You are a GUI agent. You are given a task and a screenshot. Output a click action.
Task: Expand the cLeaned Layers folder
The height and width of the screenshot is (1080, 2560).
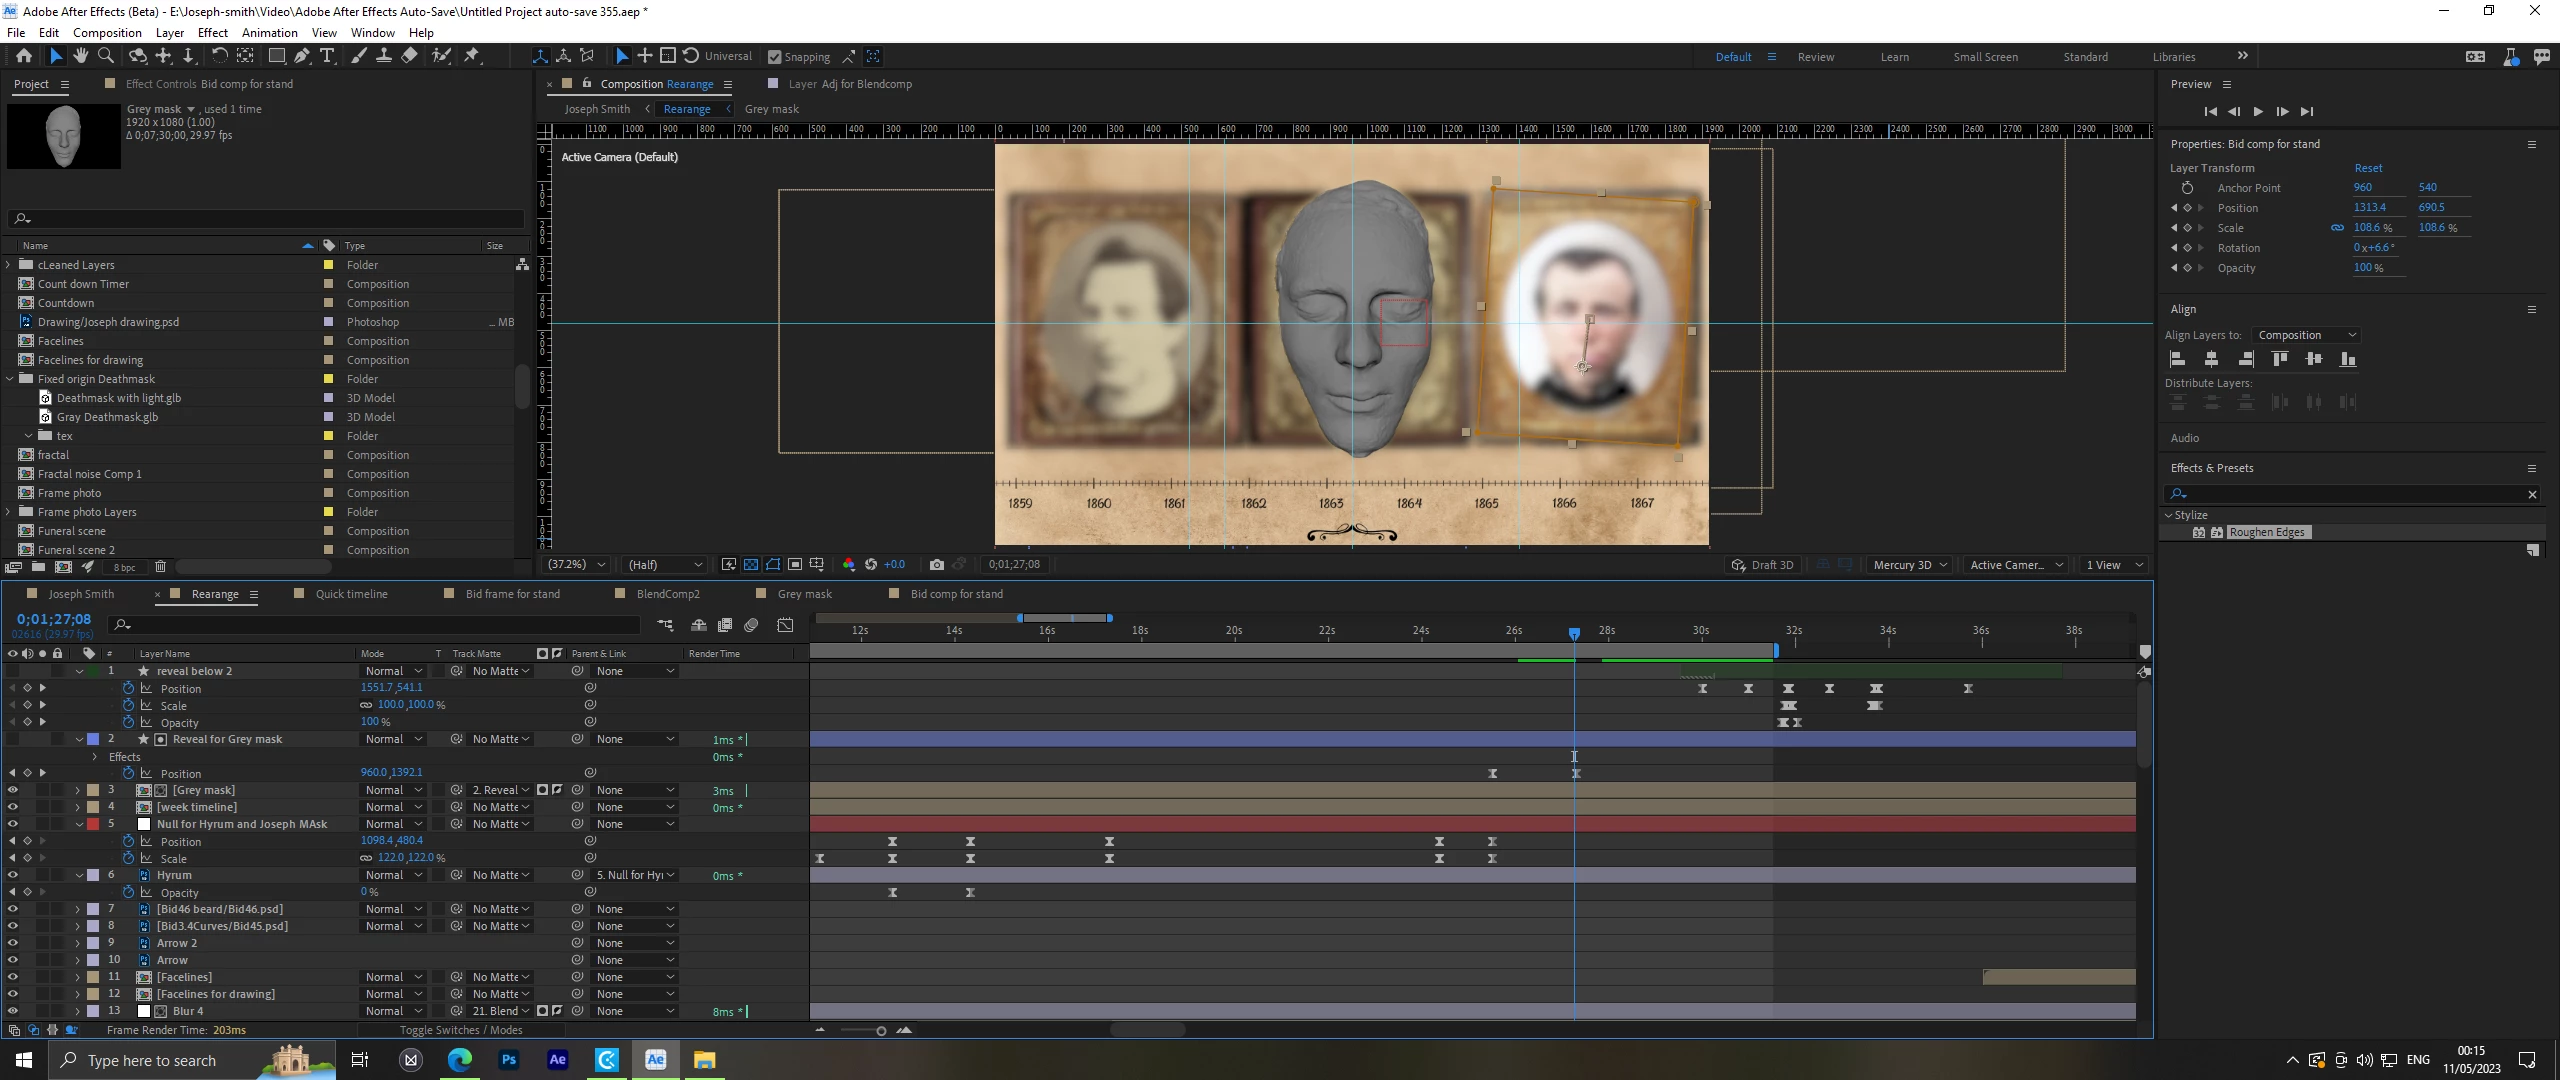(9, 265)
